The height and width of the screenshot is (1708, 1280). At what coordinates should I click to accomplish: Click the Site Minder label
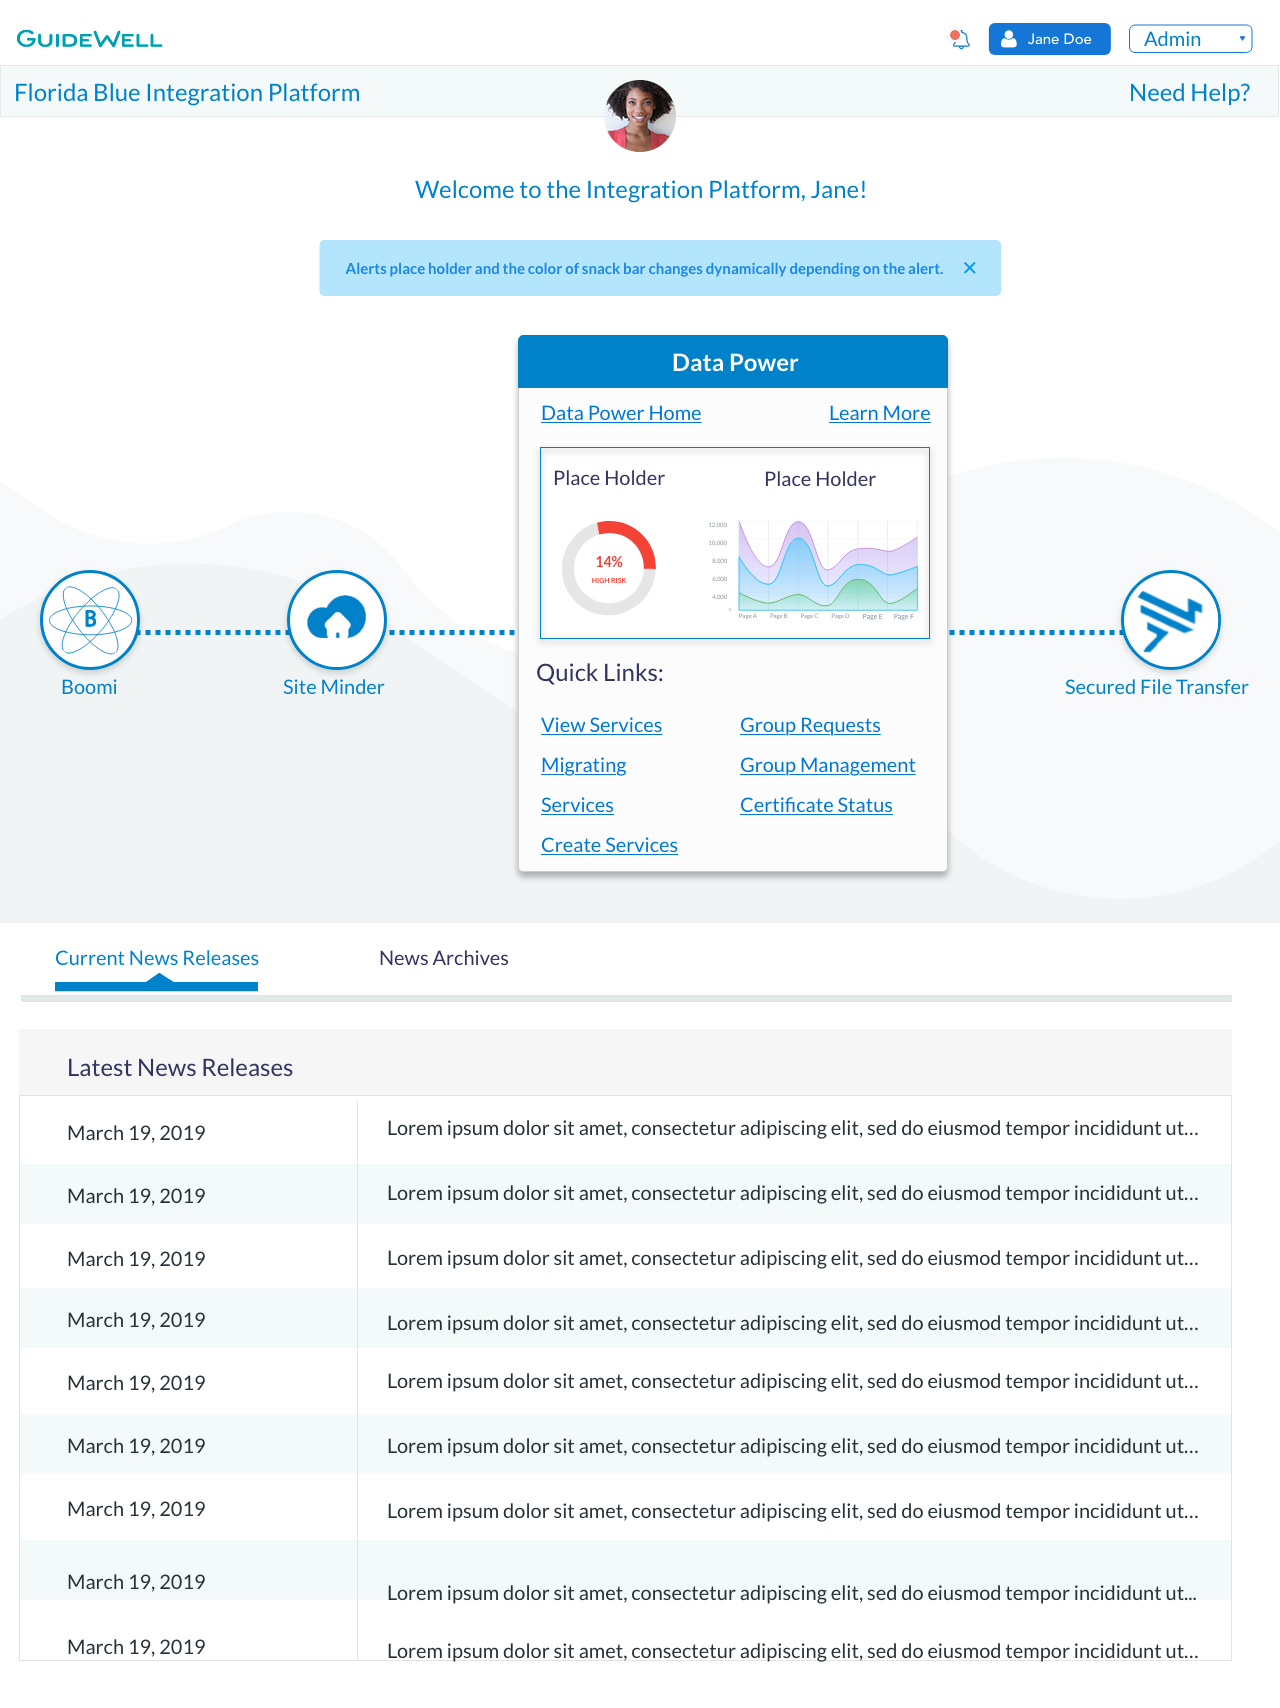(x=333, y=687)
